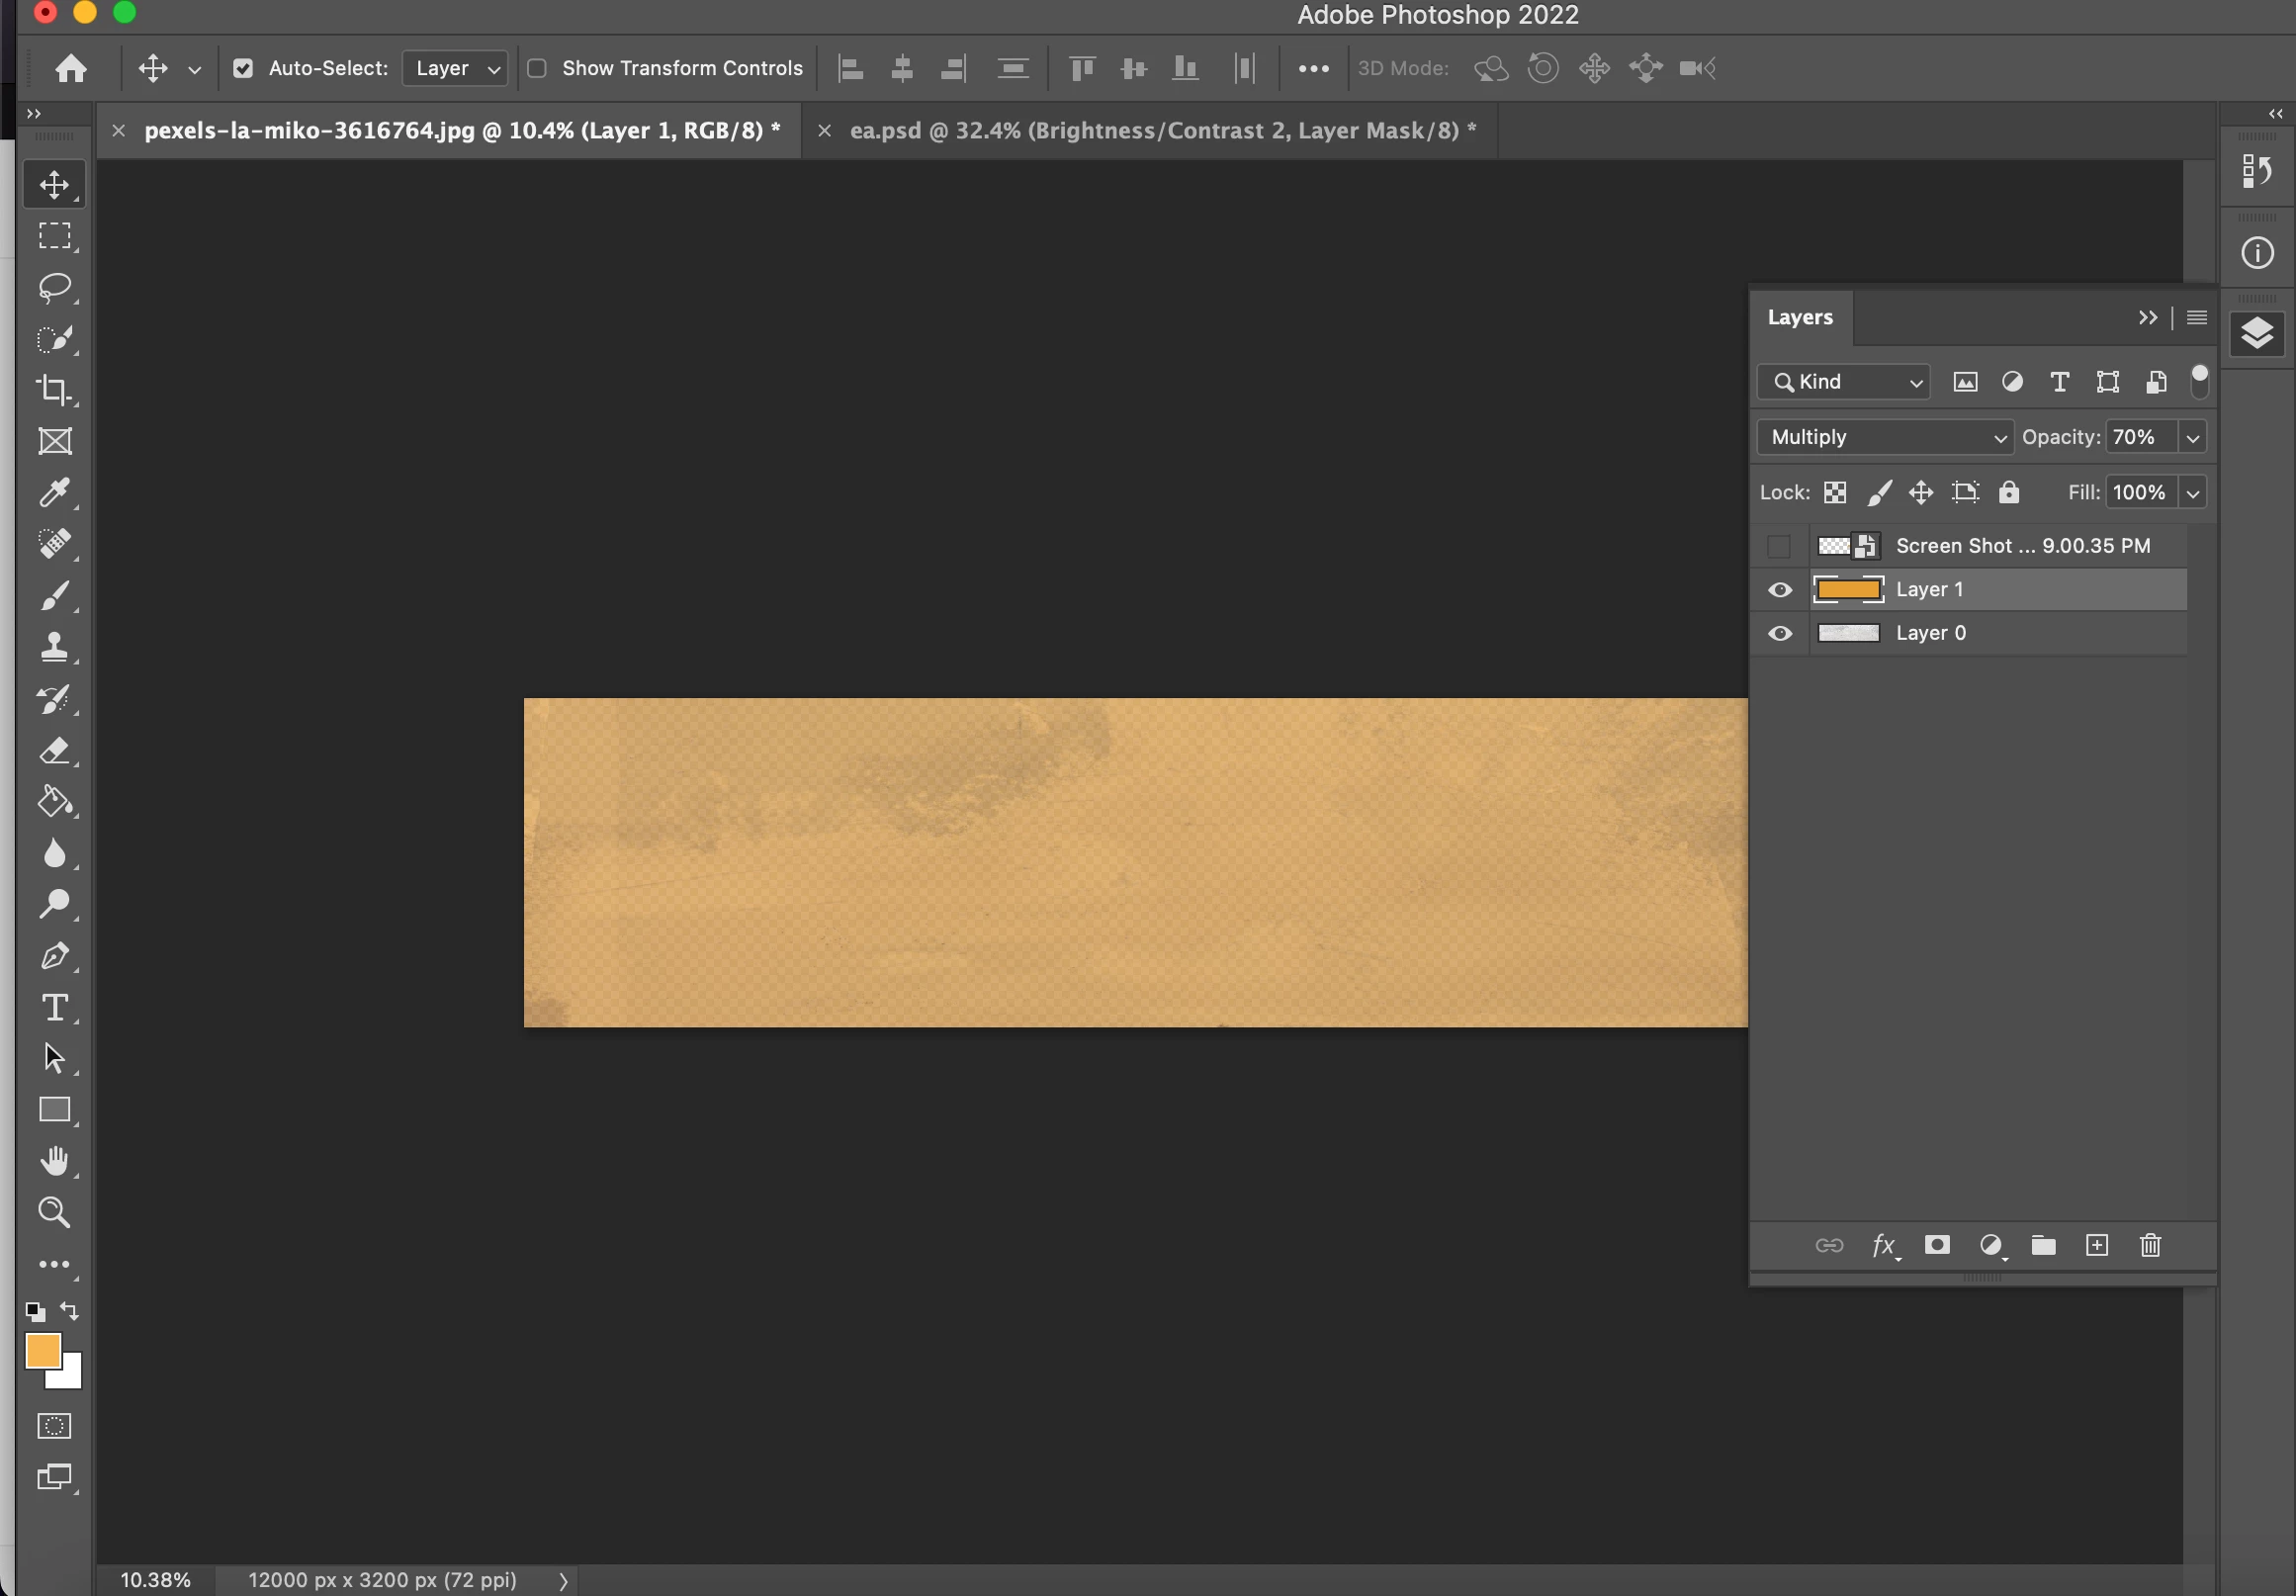Image resolution: width=2296 pixels, height=1596 pixels.
Task: Delete layer with trash icon
Action: click(x=2150, y=1245)
